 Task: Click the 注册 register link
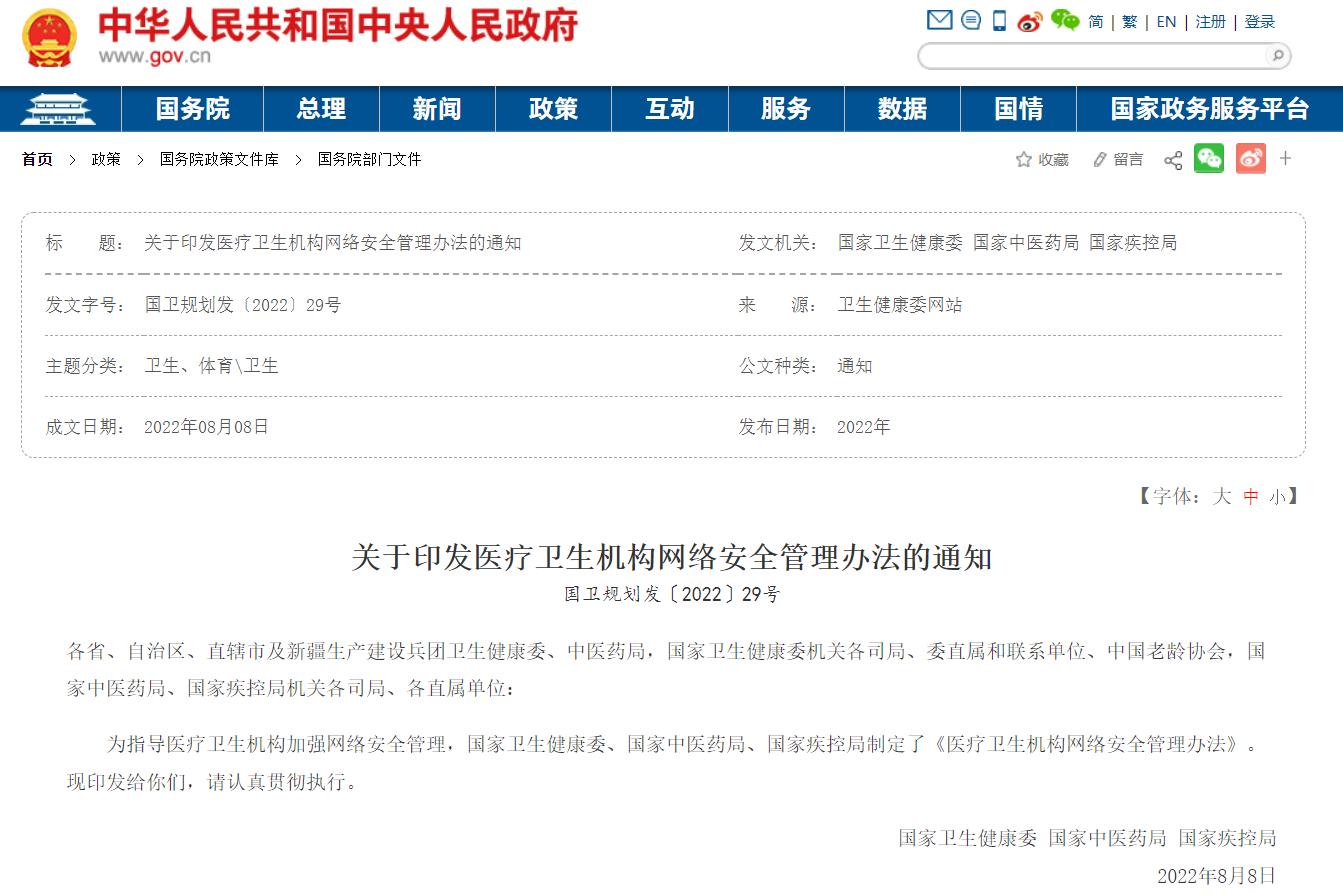pos(1209,22)
